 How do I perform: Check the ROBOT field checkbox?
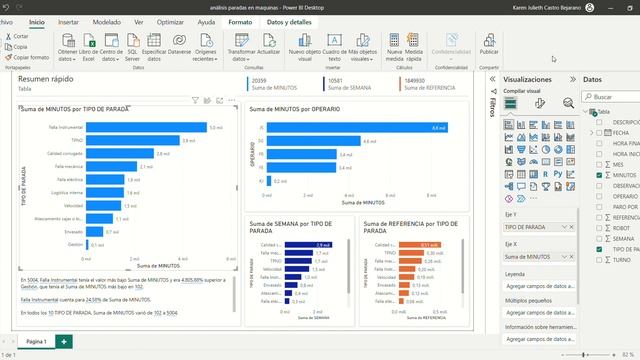pos(599,228)
